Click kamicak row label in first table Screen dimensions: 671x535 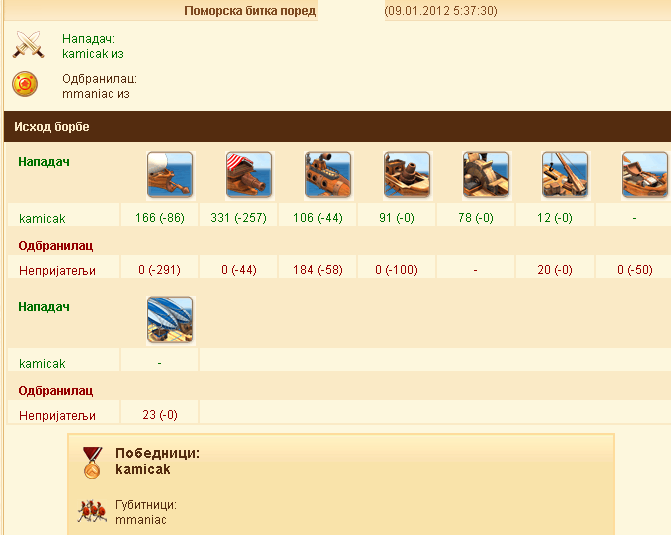(42, 219)
